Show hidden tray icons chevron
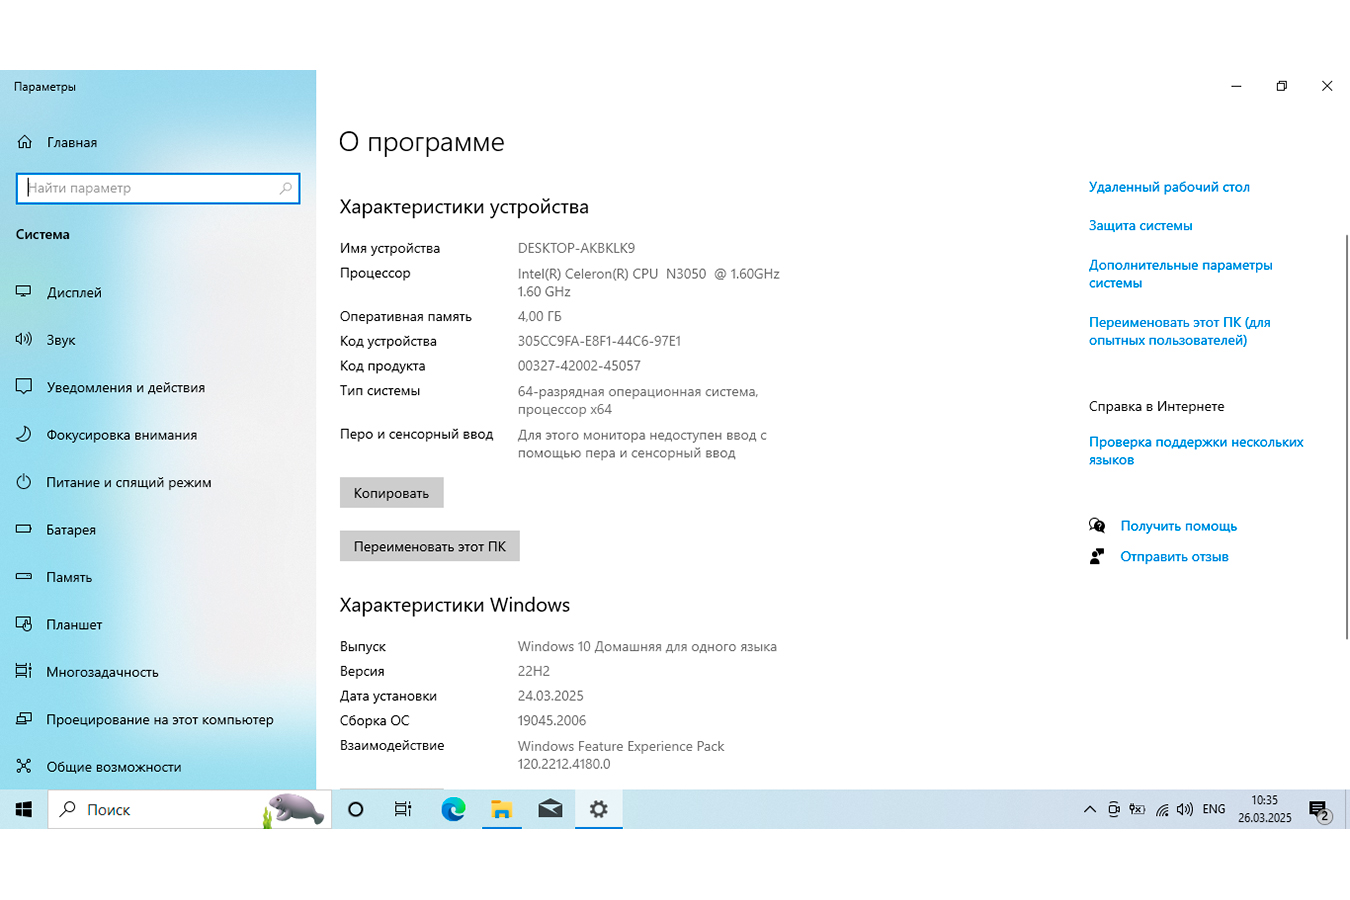The width and height of the screenshot is (1350, 900). [1090, 810]
